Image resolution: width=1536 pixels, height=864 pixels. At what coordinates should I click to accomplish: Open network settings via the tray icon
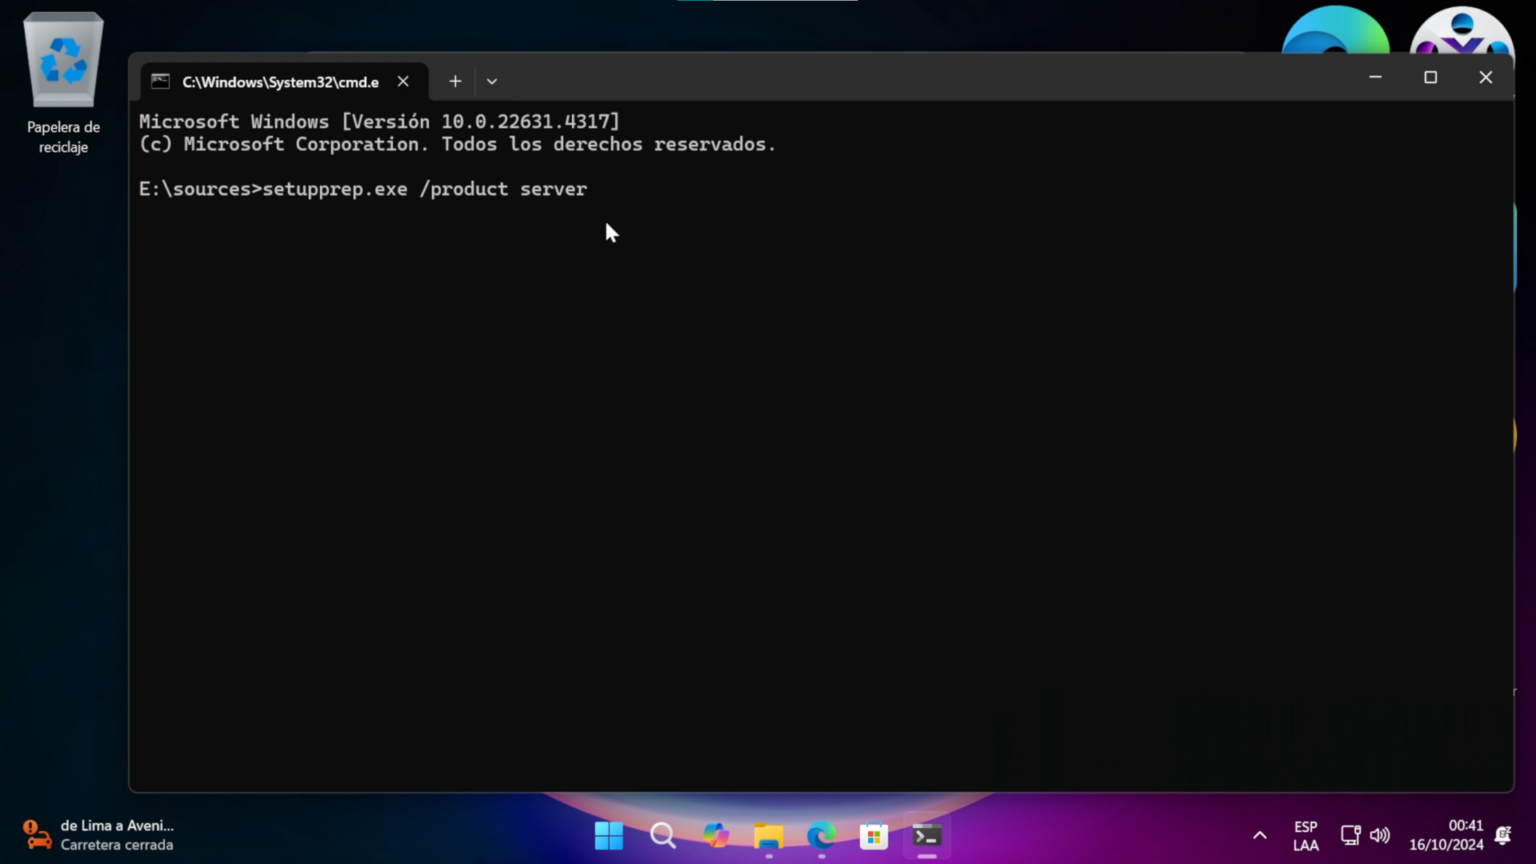[1349, 835]
